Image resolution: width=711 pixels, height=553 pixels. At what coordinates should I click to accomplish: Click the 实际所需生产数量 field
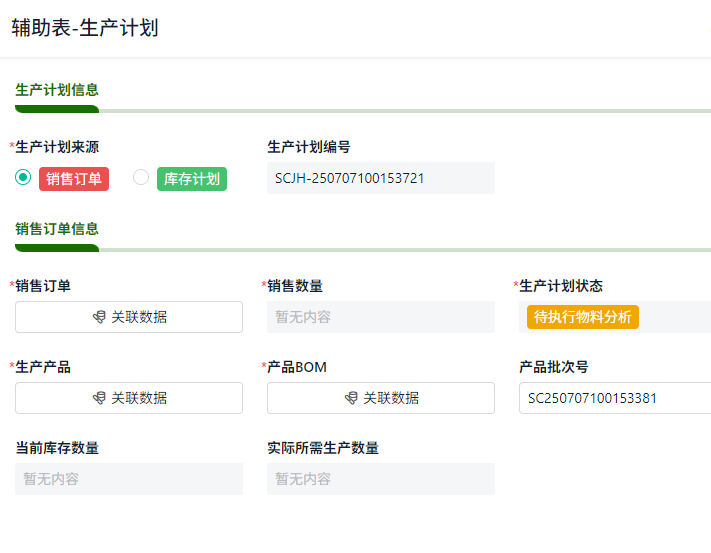(x=380, y=479)
